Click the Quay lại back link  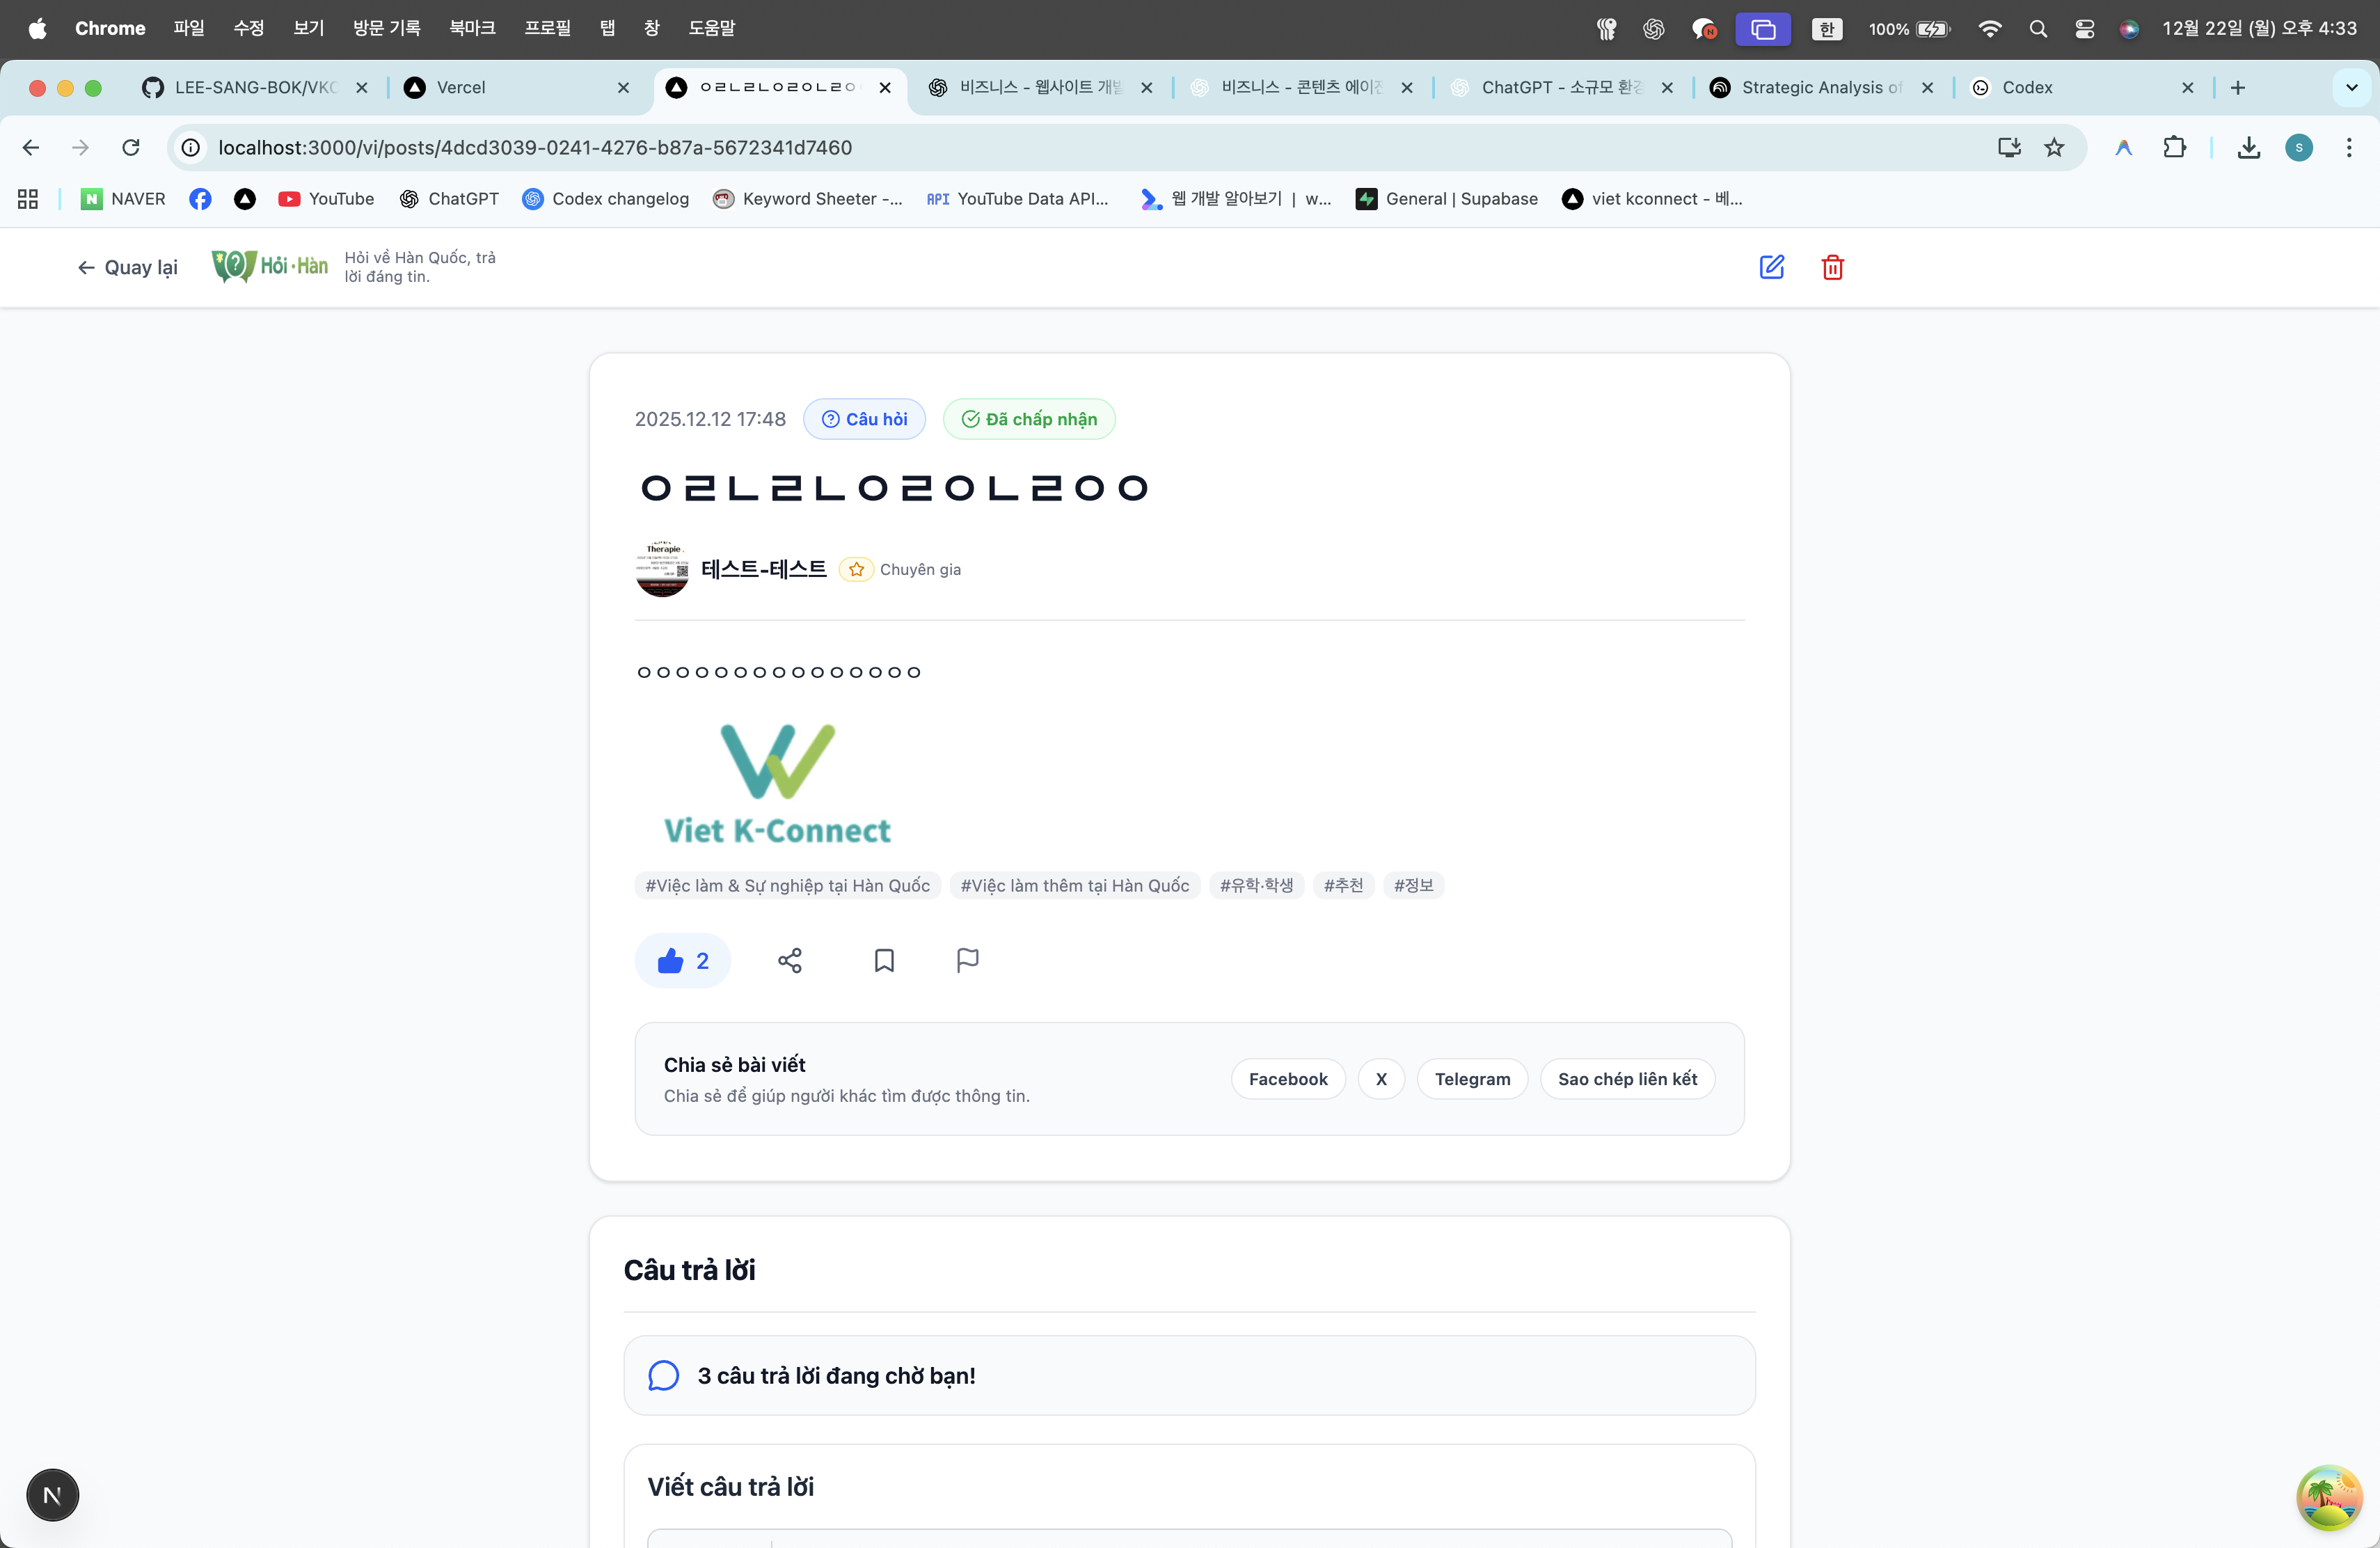128,267
